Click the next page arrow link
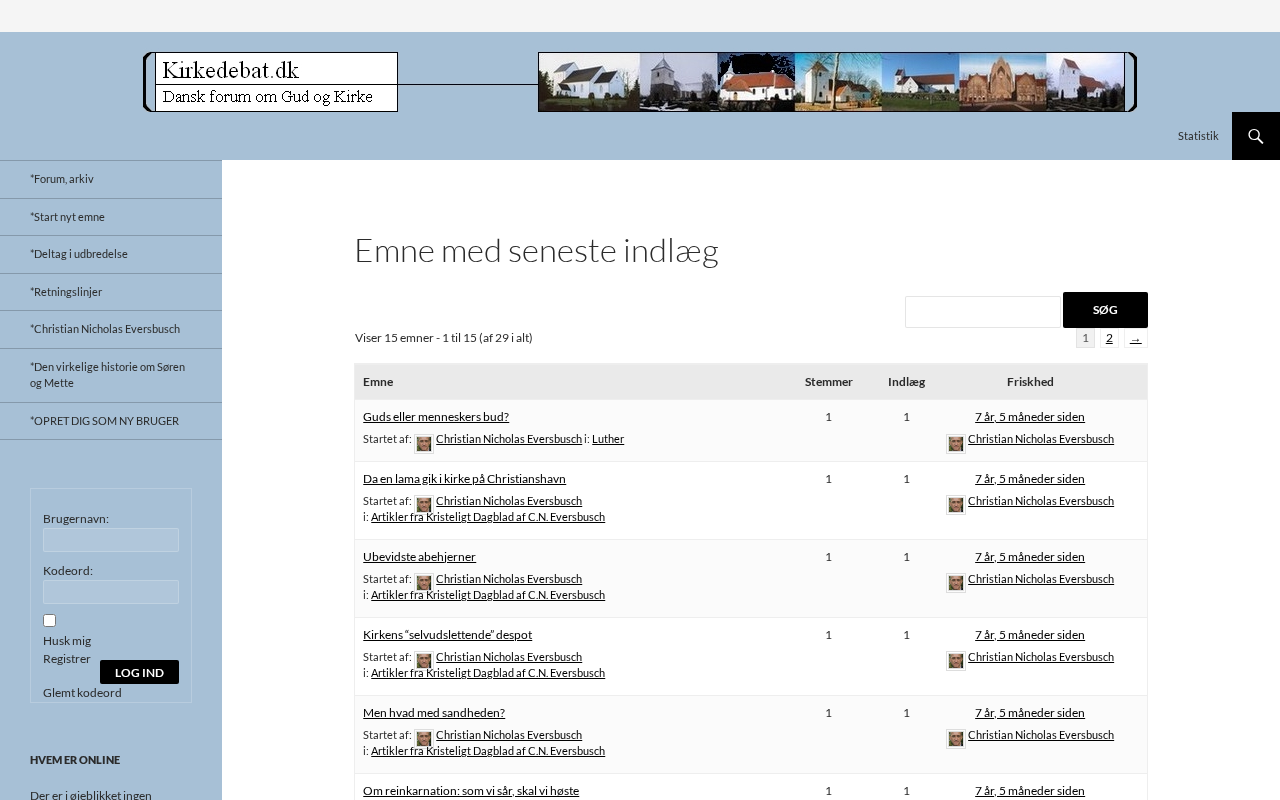Image resolution: width=1280 pixels, height=800 pixels. (x=1135, y=338)
